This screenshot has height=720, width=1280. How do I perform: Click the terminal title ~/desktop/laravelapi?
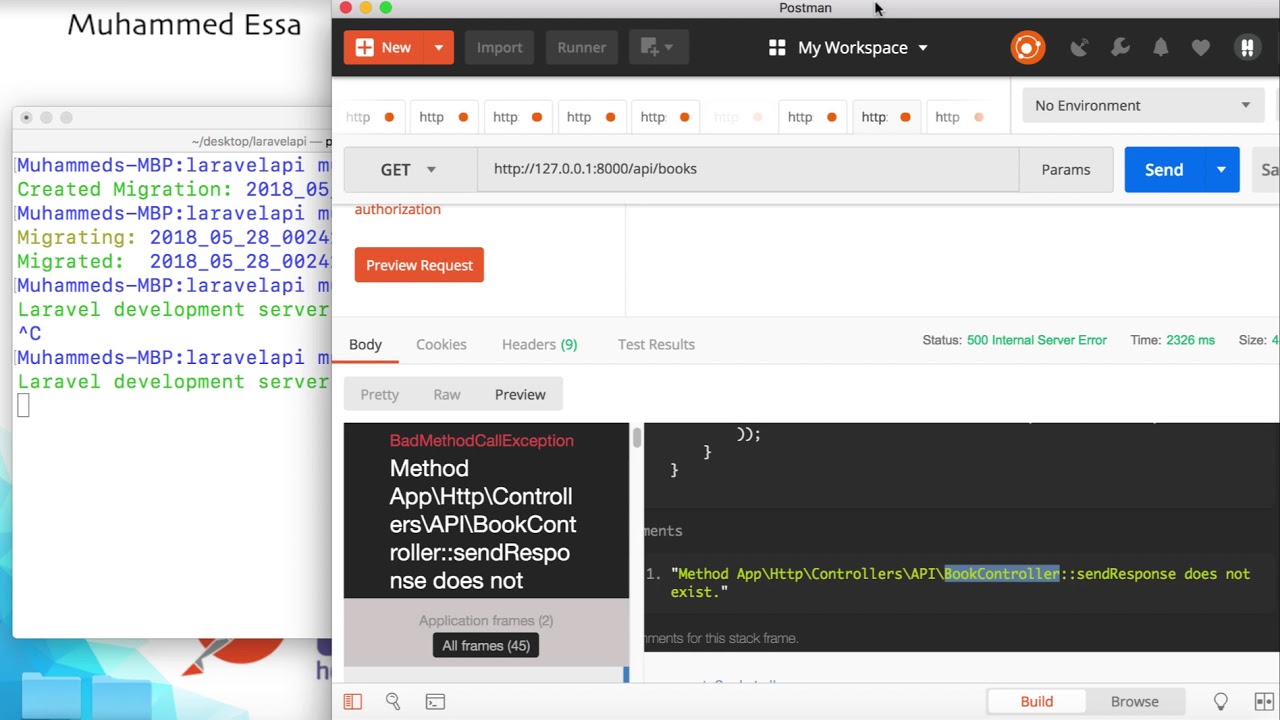pos(249,142)
